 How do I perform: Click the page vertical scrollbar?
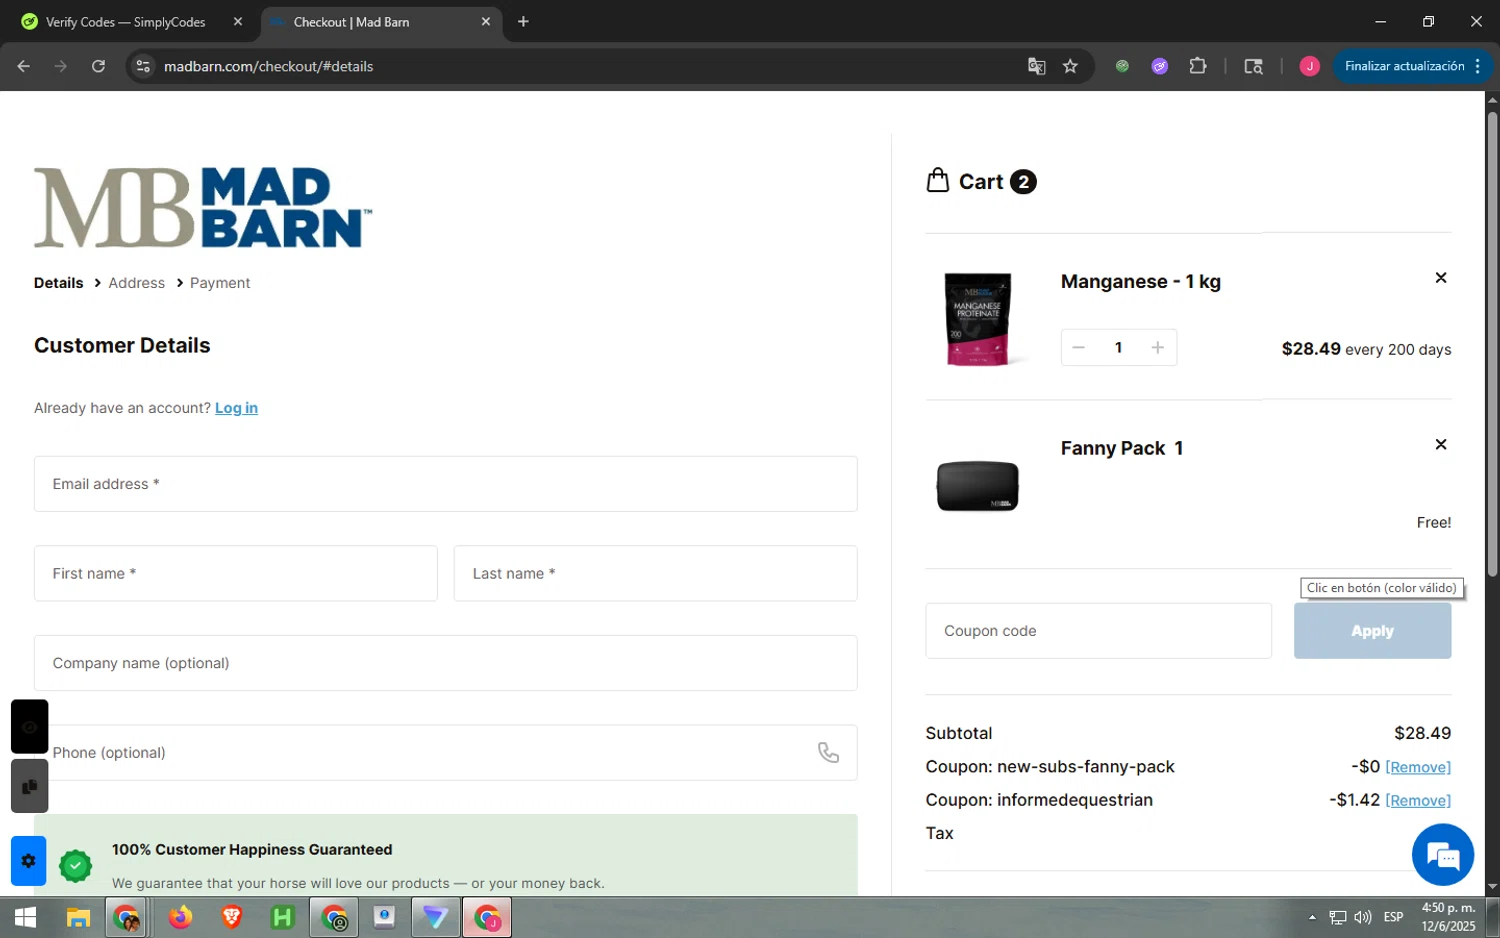click(1492, 345)
